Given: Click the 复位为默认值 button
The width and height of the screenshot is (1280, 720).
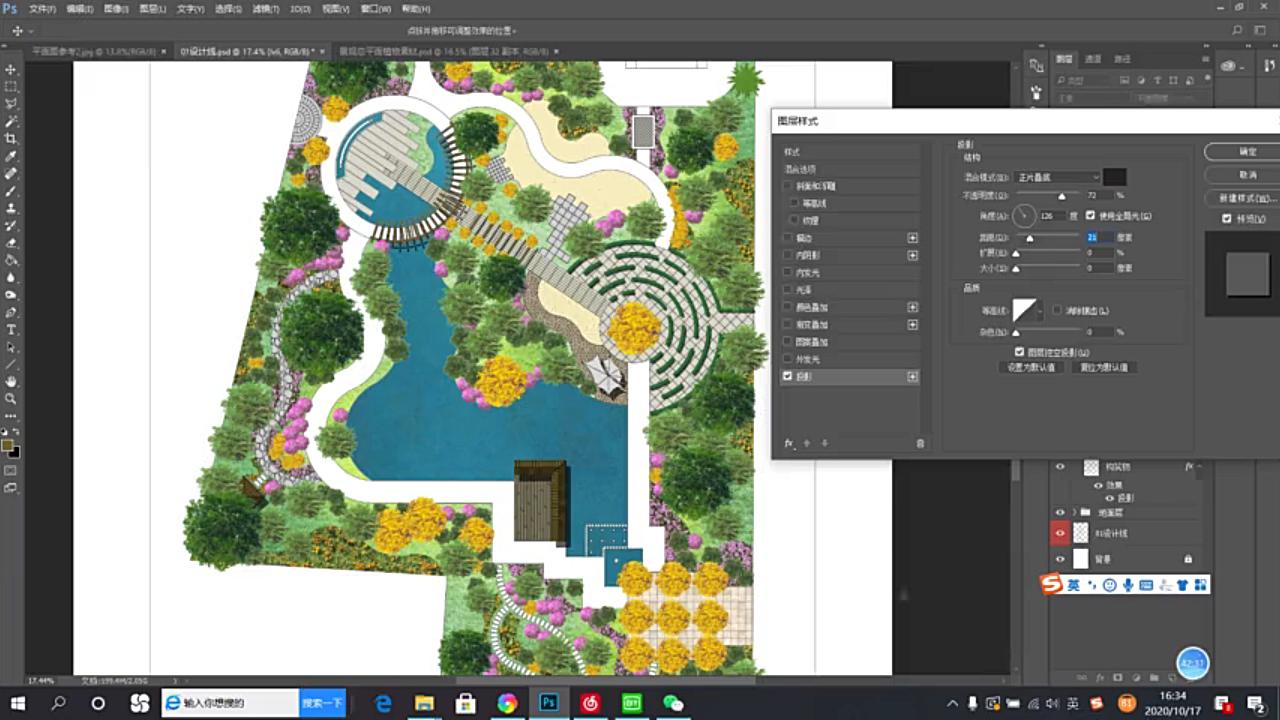Looking at the screenshot, I should [1104, 367].
